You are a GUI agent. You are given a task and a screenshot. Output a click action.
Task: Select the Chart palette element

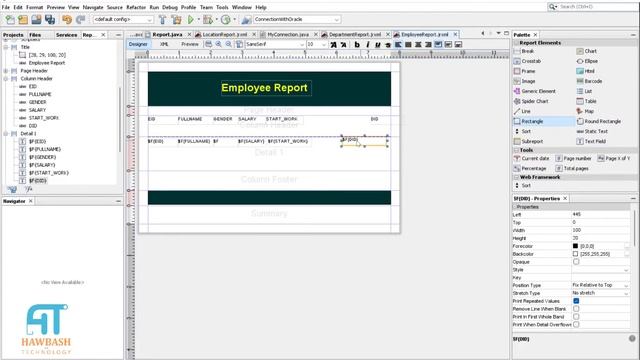click(x=590, y=51)
